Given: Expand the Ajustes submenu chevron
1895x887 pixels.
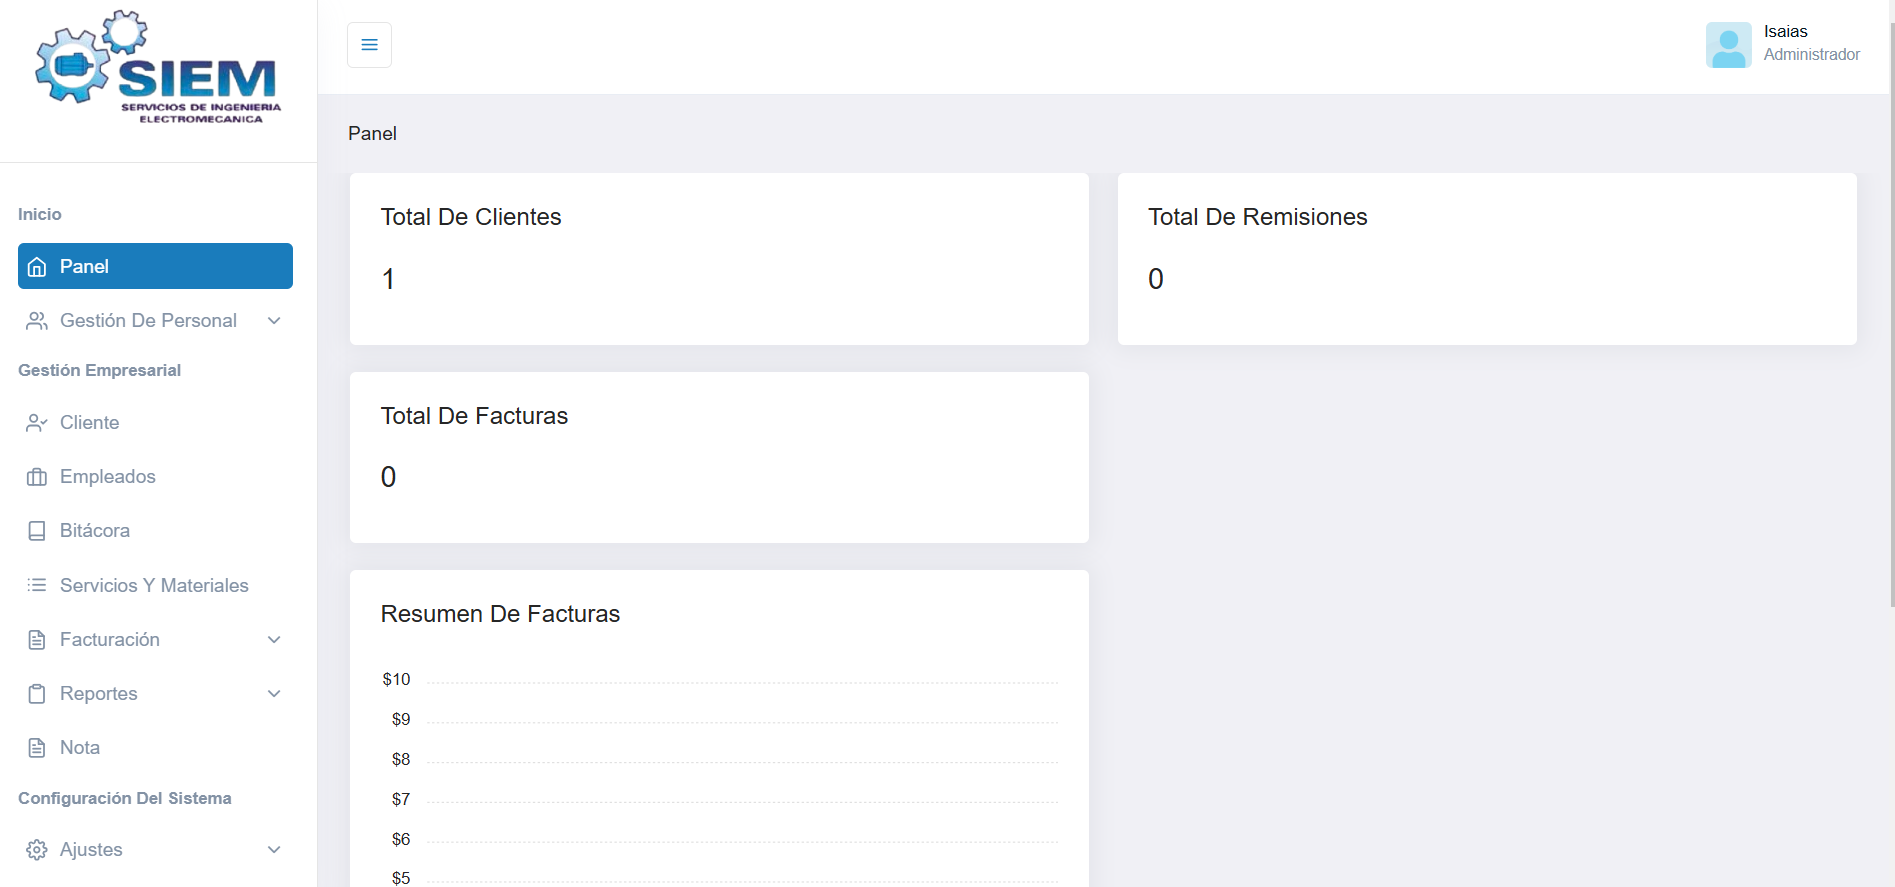Looking at the screenshot, I should click(x=274, y=850).
